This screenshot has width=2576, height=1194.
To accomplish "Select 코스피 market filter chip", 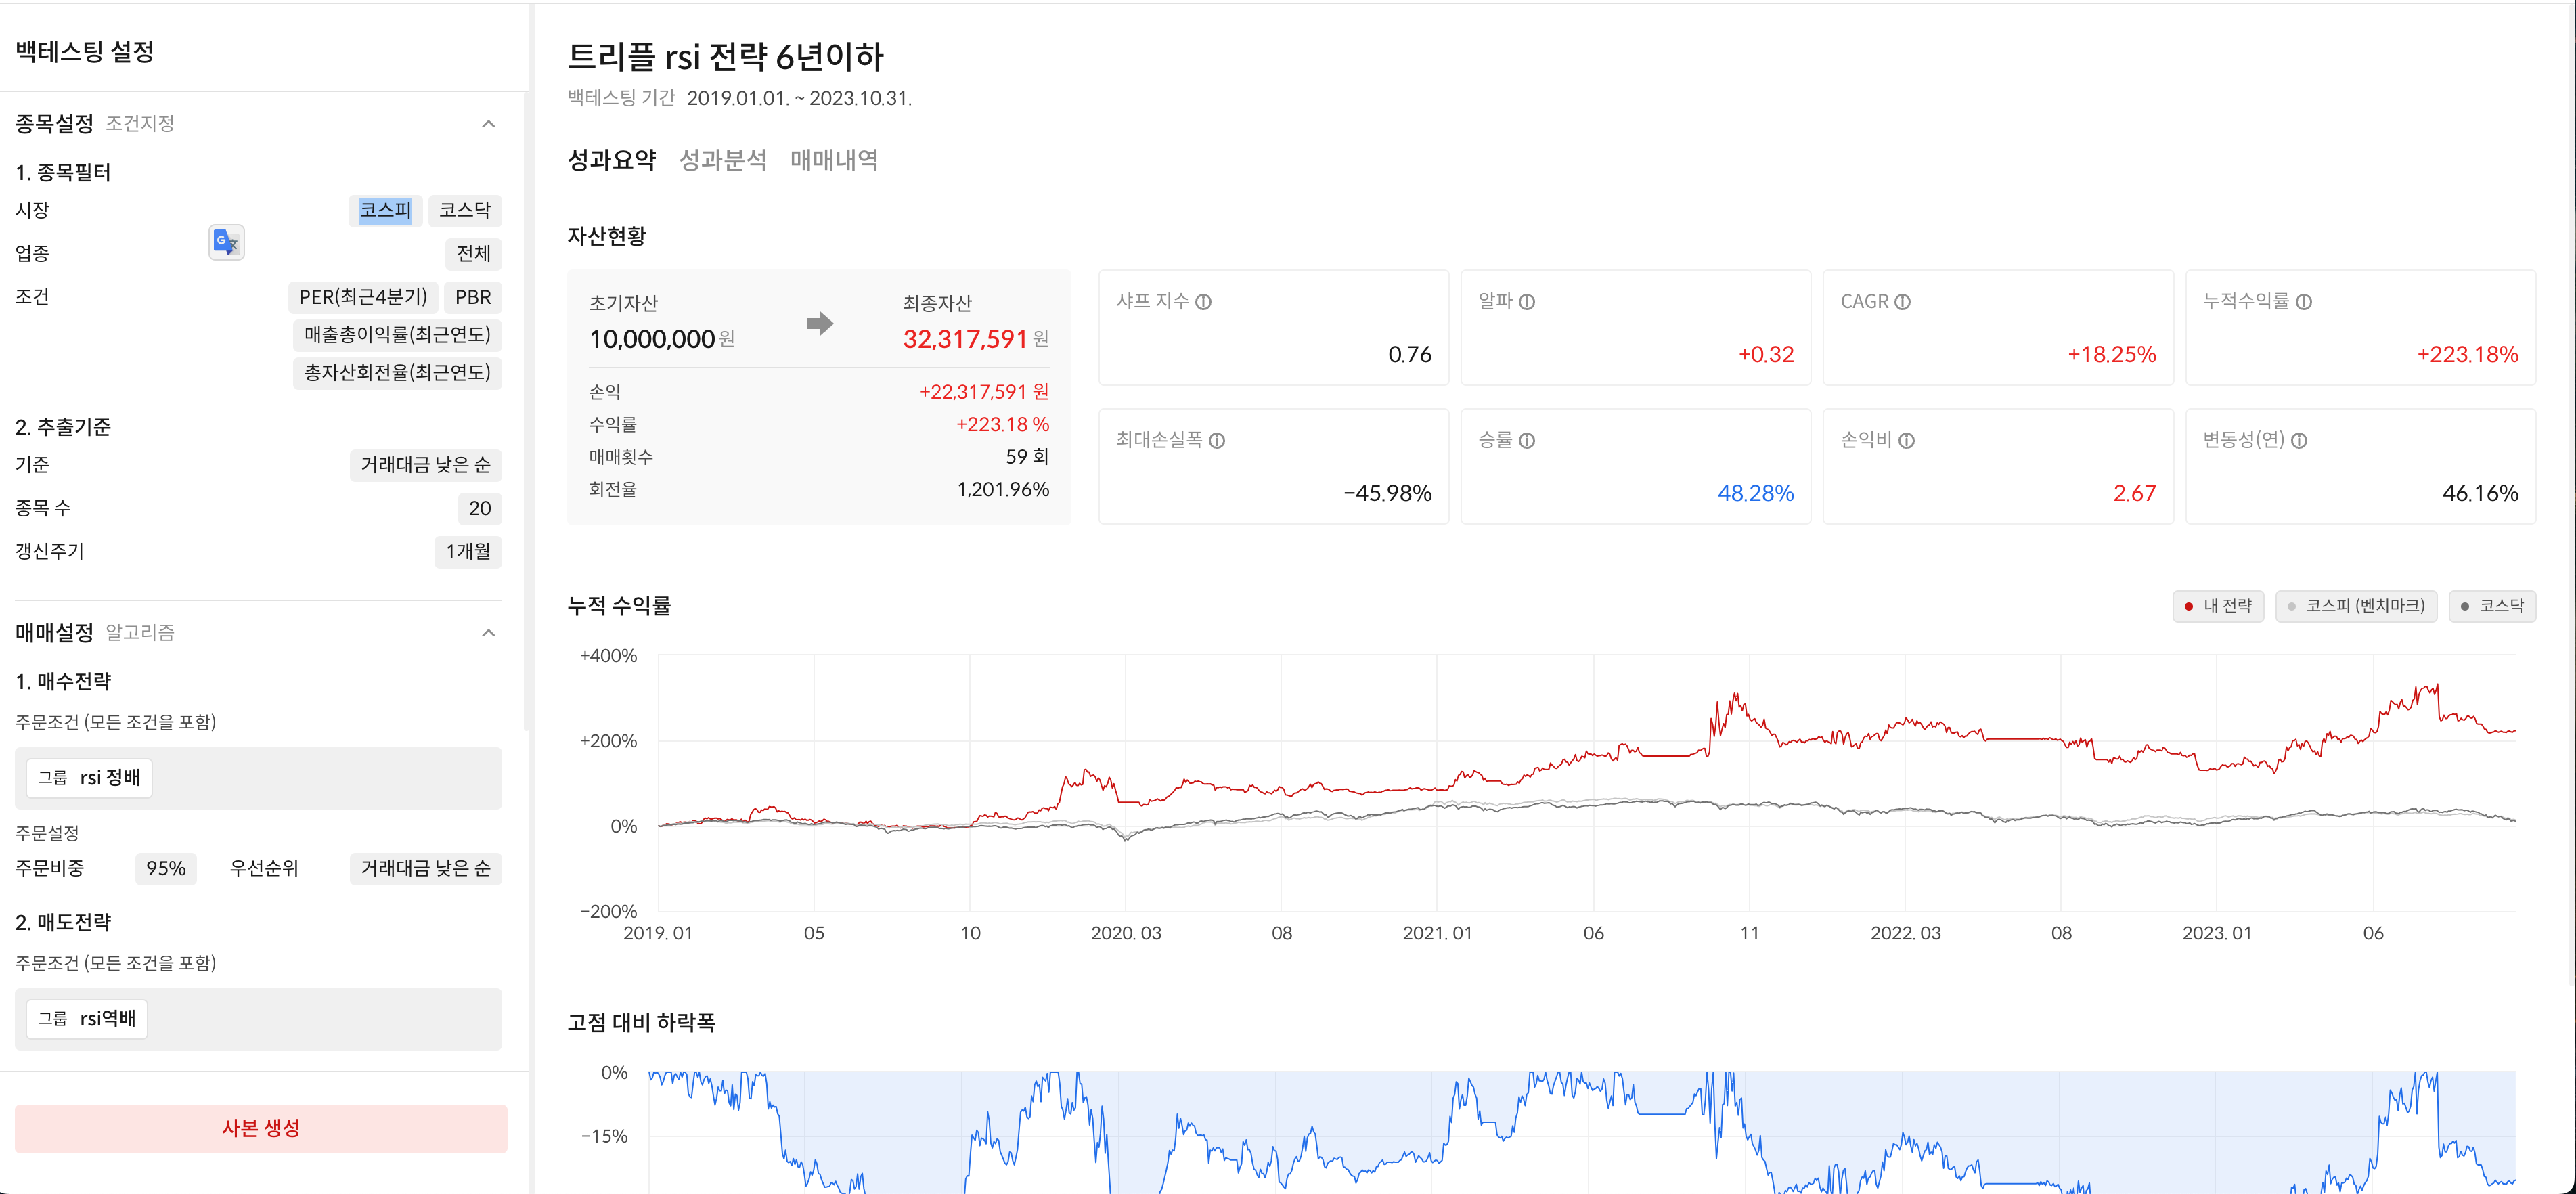I will (385, 210).
